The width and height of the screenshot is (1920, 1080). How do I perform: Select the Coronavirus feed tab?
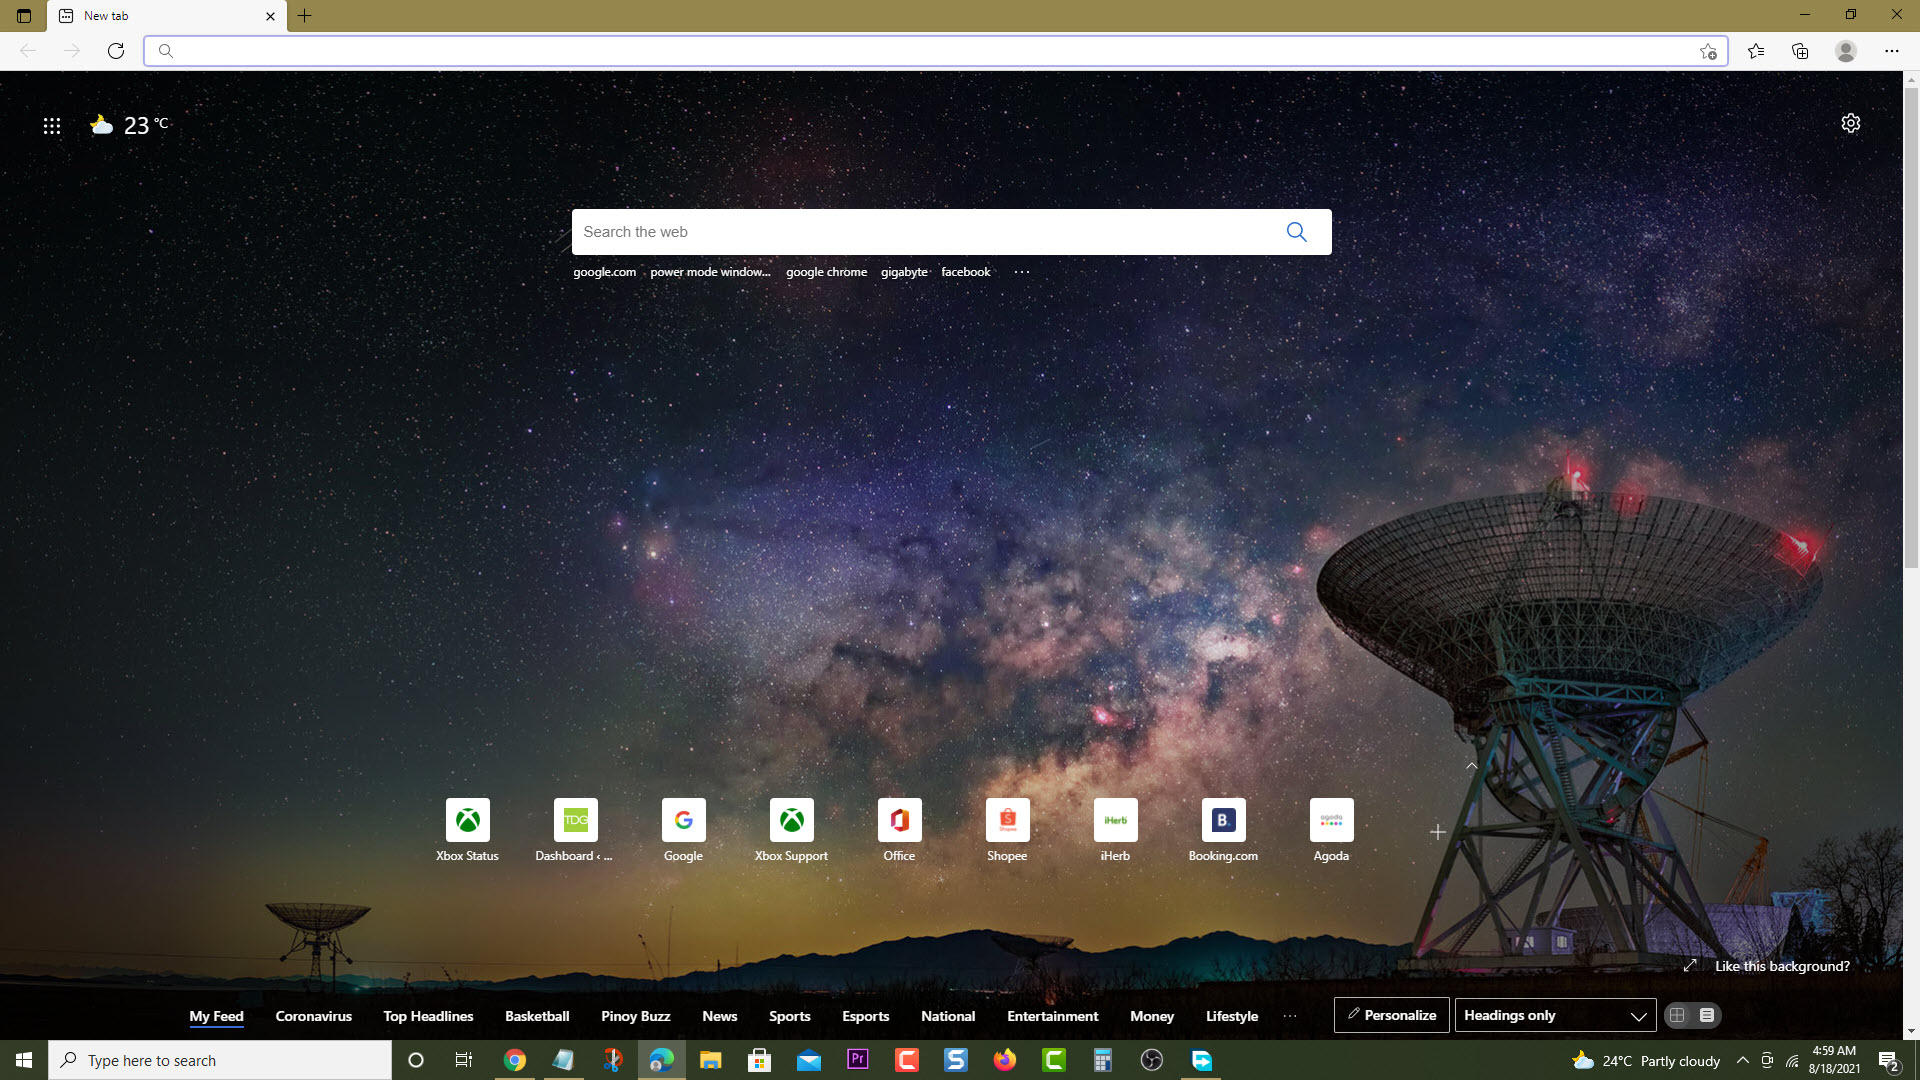coord(313,1016)
